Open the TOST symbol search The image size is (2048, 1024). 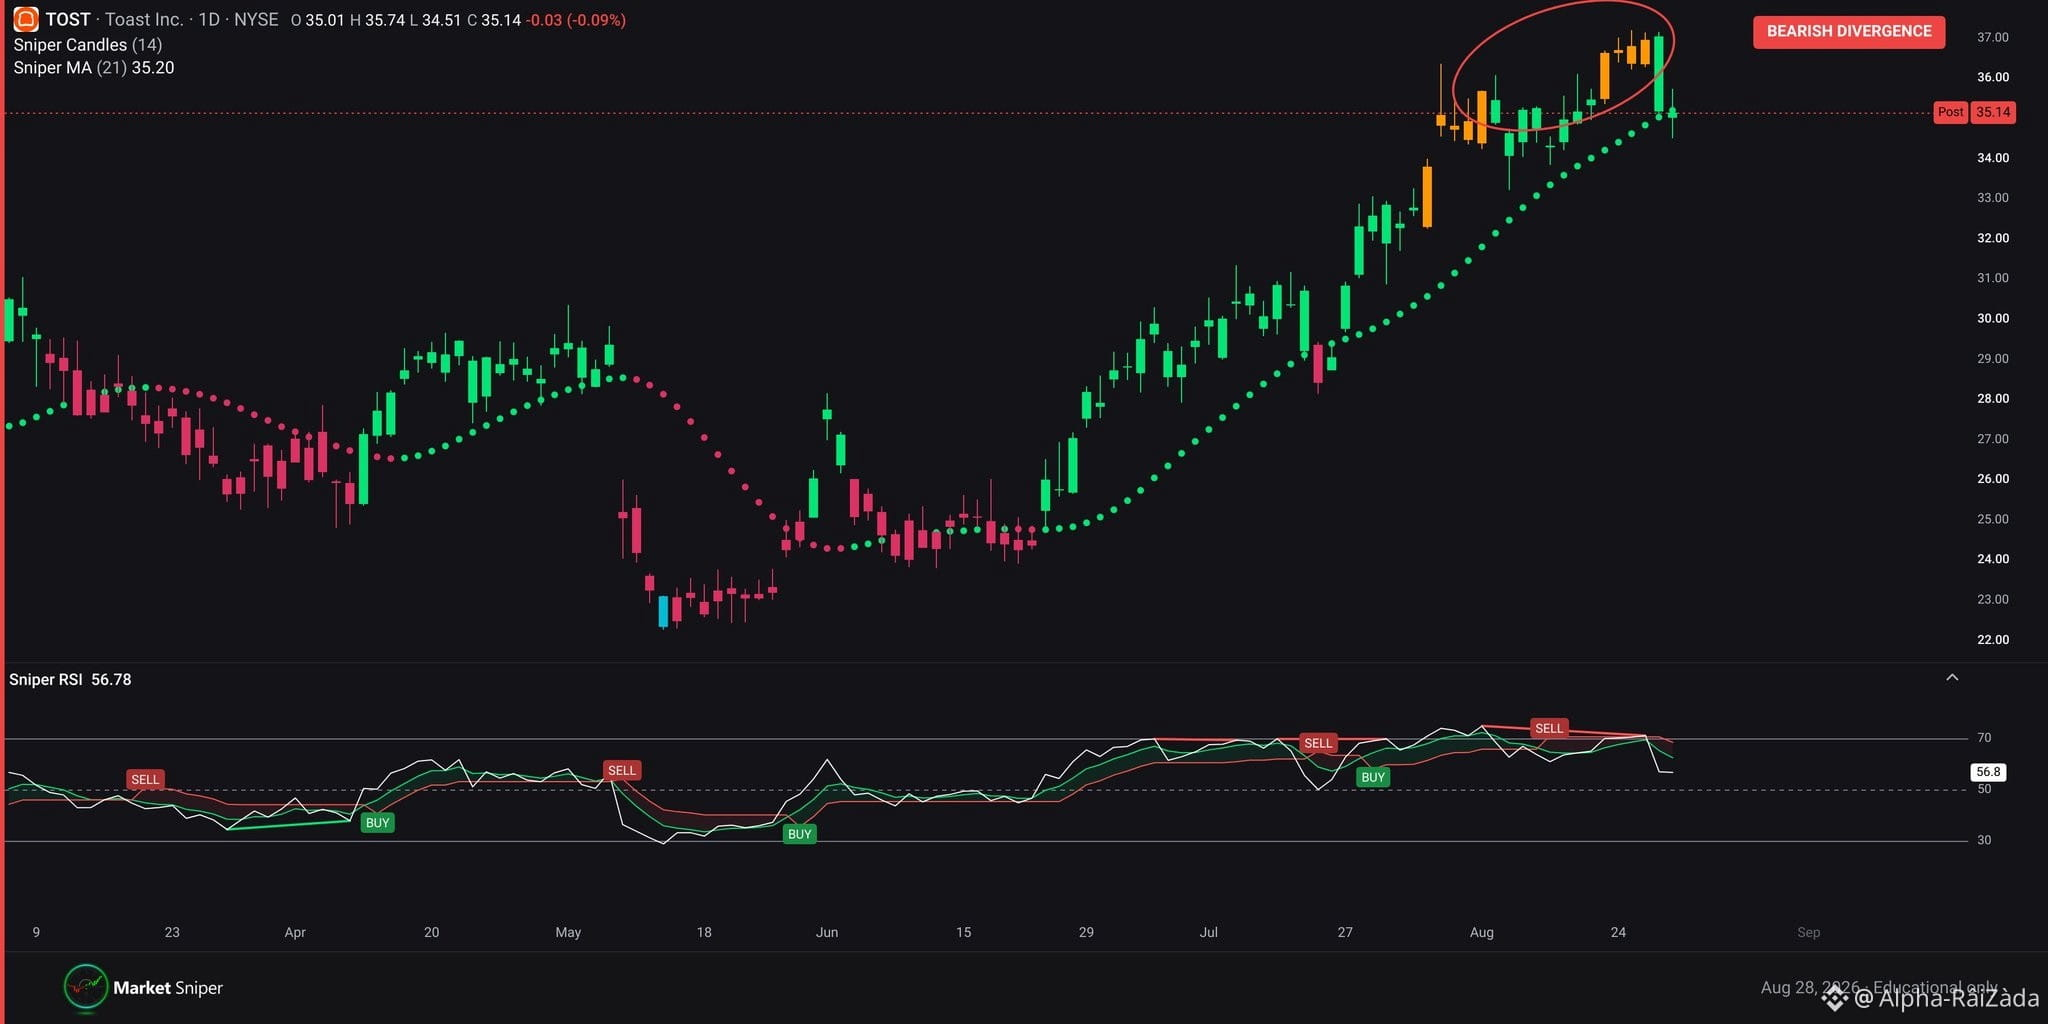pyautogui.click(x=68, y=19)
